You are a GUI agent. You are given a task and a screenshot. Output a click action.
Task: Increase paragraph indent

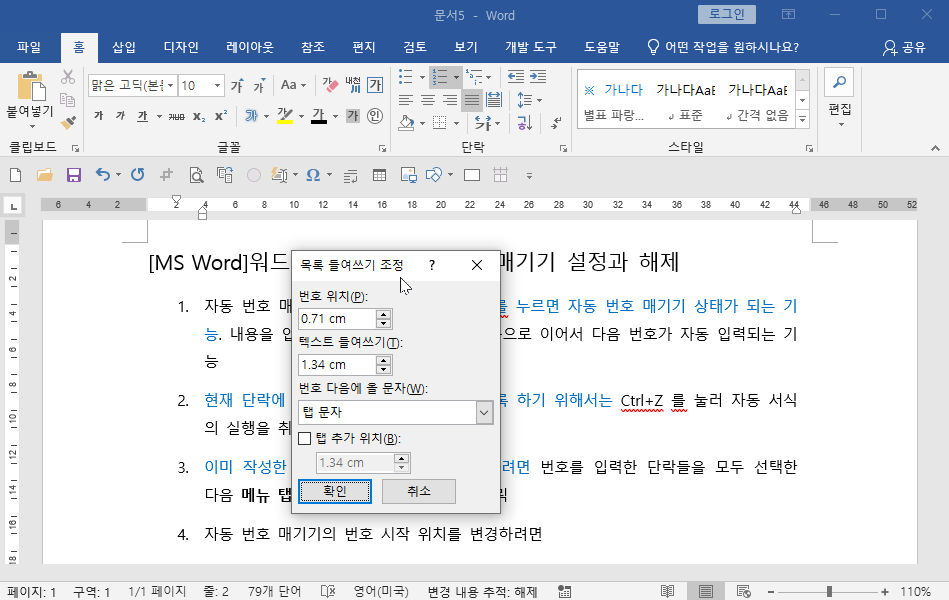tap(537, 76)
